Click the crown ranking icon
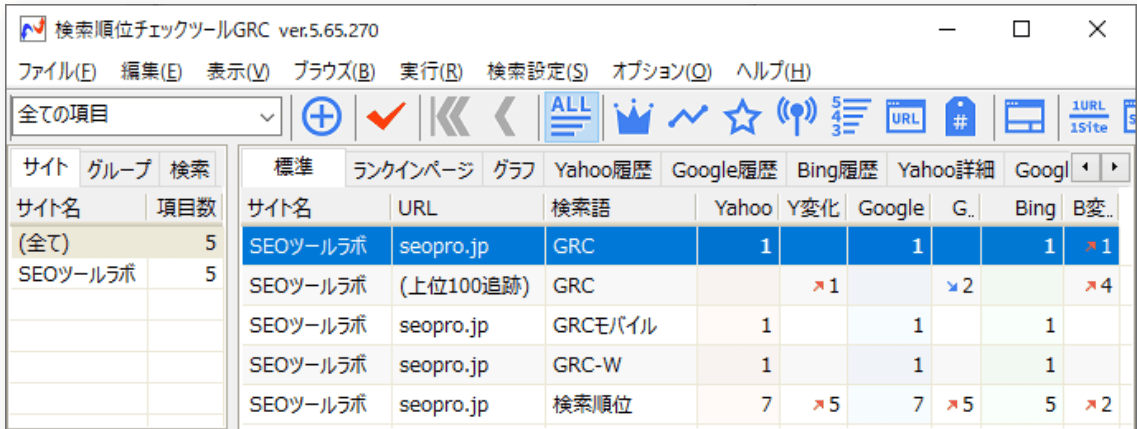Viewport: 1137px width, 429px height. [632, 117]
